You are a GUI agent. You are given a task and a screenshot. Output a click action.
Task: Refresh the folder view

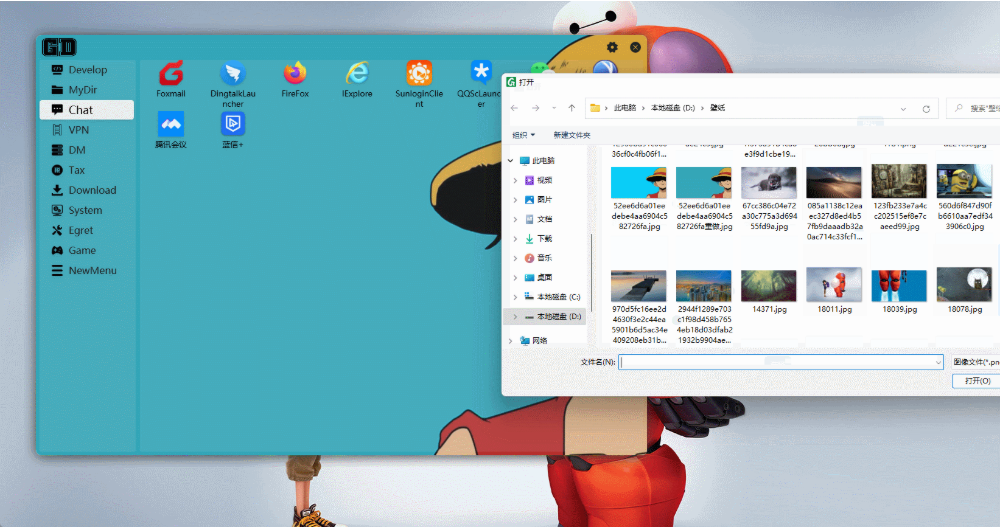[926, 109]
